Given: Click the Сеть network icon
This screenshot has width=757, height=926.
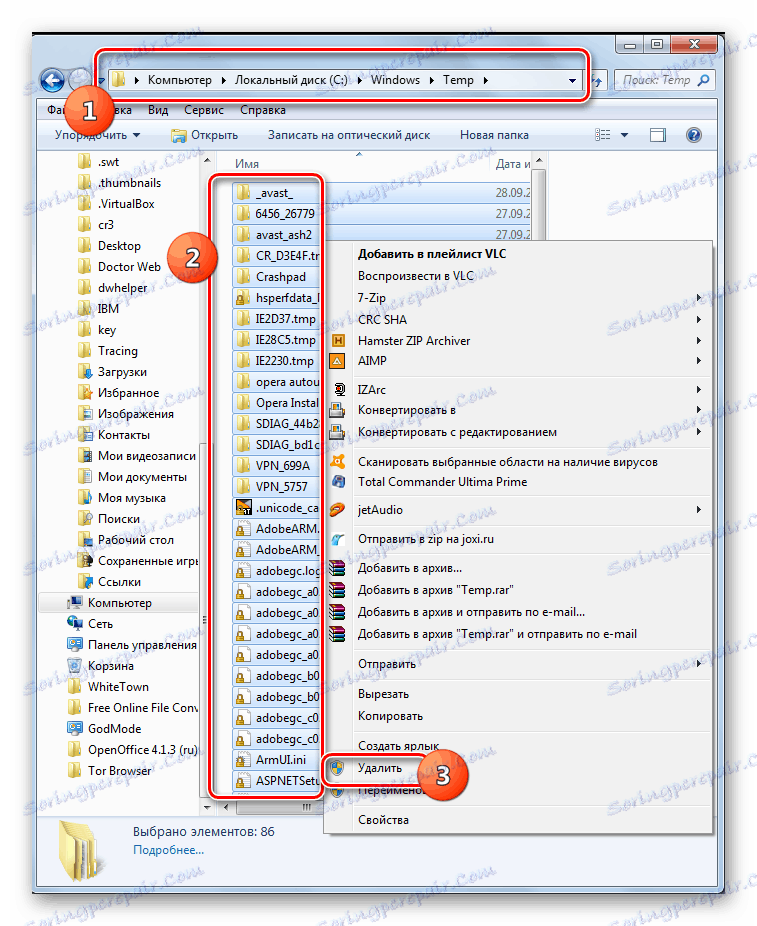Looking at the screenshot, I should point(75,624).
